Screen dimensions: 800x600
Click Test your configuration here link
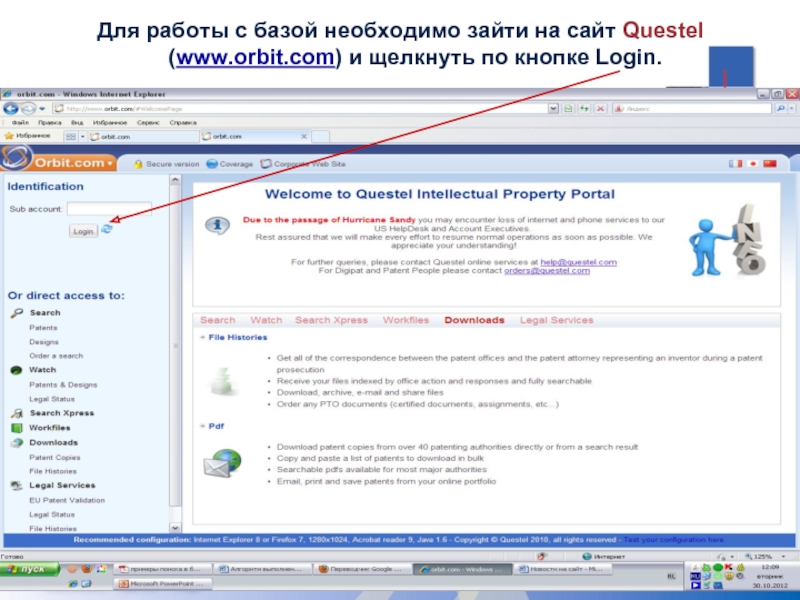[x=673, y=540]
